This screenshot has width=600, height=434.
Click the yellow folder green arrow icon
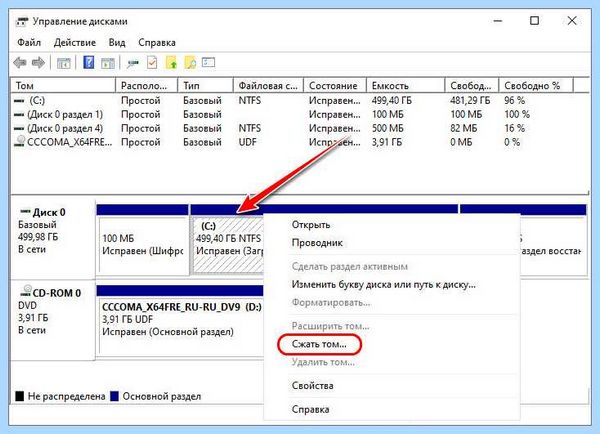pos(171,62)
